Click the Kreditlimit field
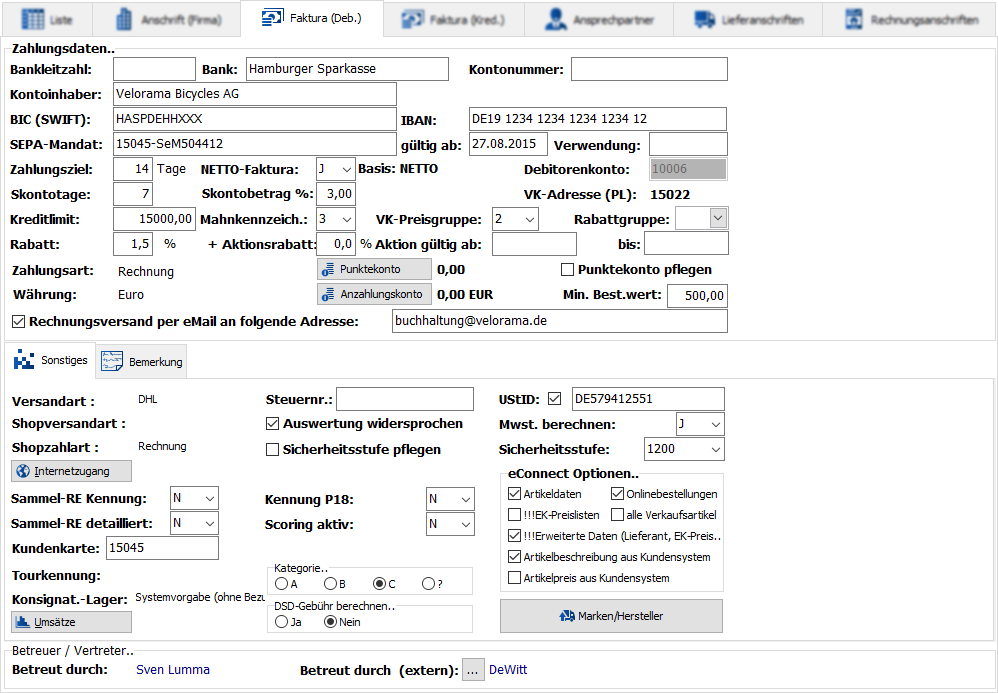 (155, 219)
